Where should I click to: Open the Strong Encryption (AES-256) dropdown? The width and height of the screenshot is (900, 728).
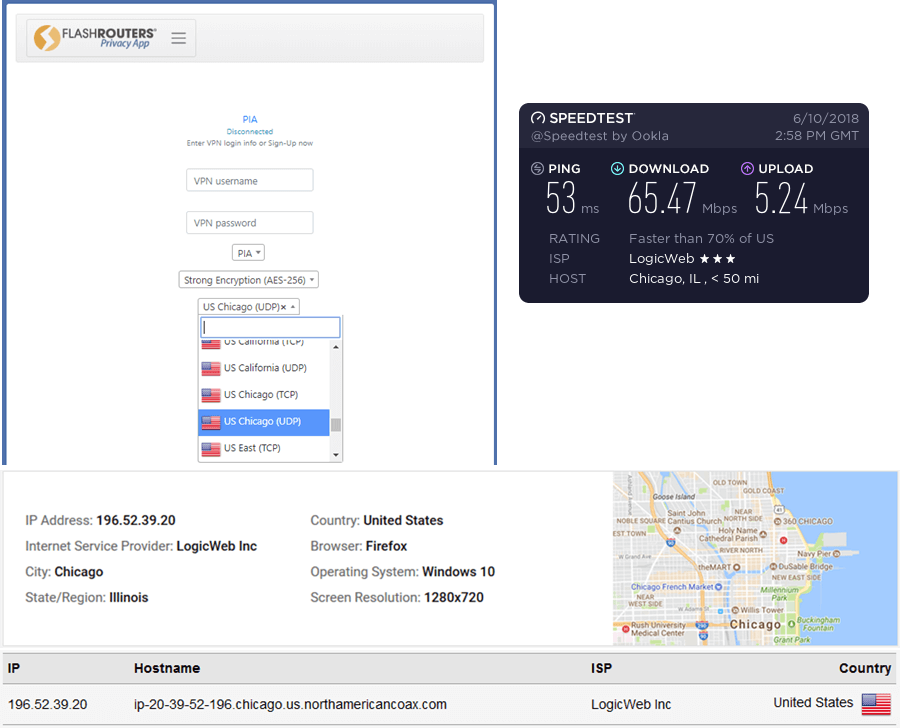[249, 280]
